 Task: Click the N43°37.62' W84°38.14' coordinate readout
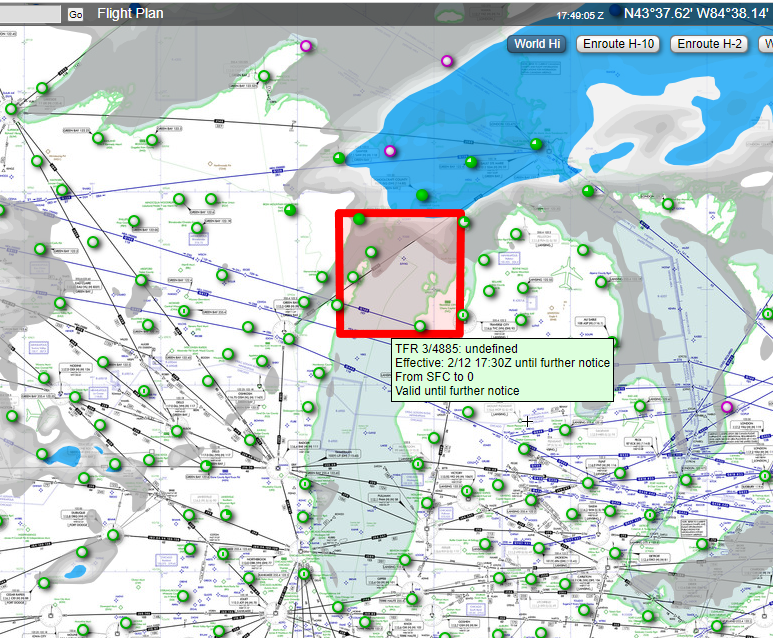coord(696,13)
